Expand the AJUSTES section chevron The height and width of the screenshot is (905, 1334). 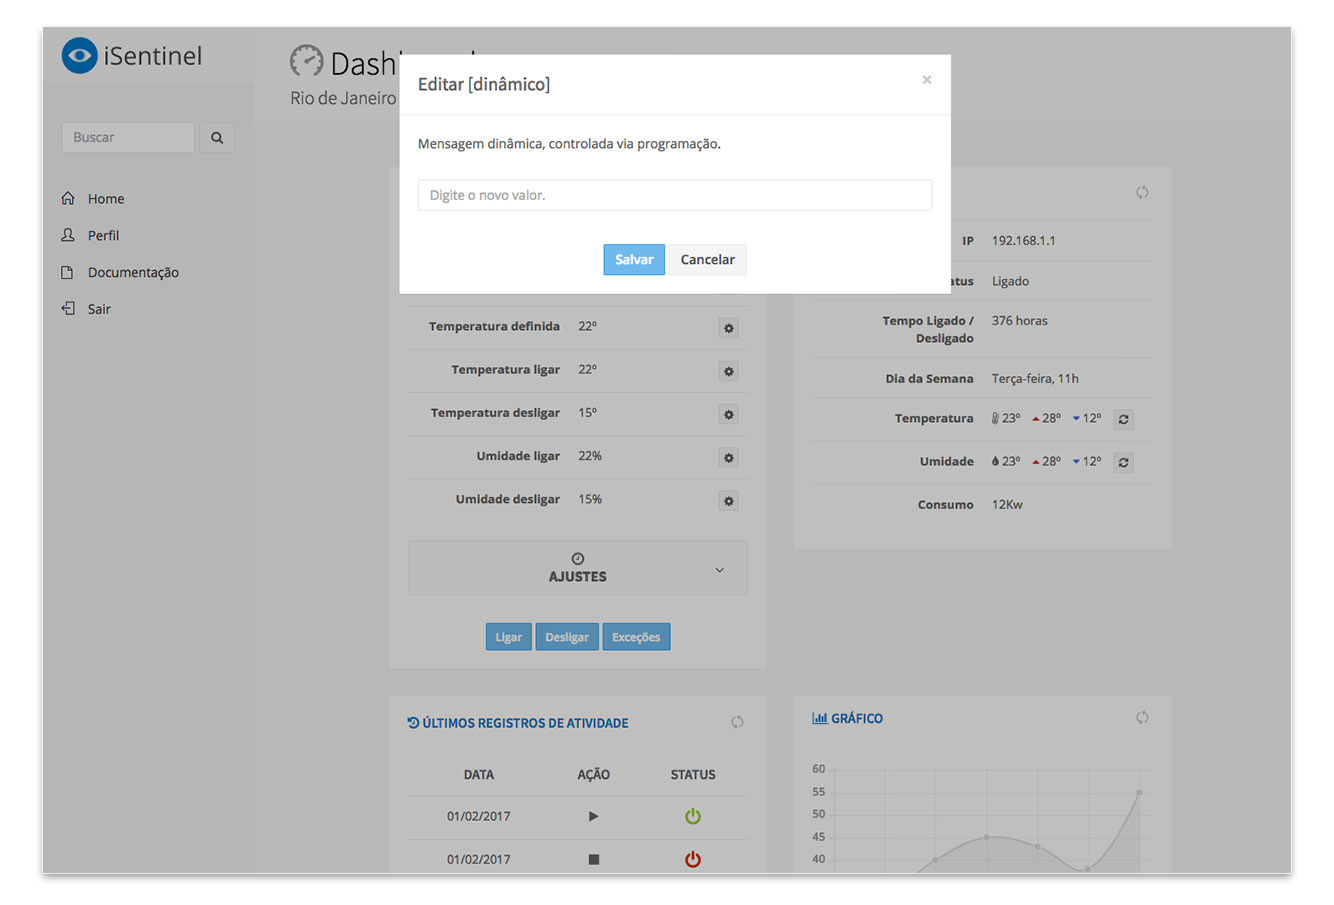tap(719, 570)
